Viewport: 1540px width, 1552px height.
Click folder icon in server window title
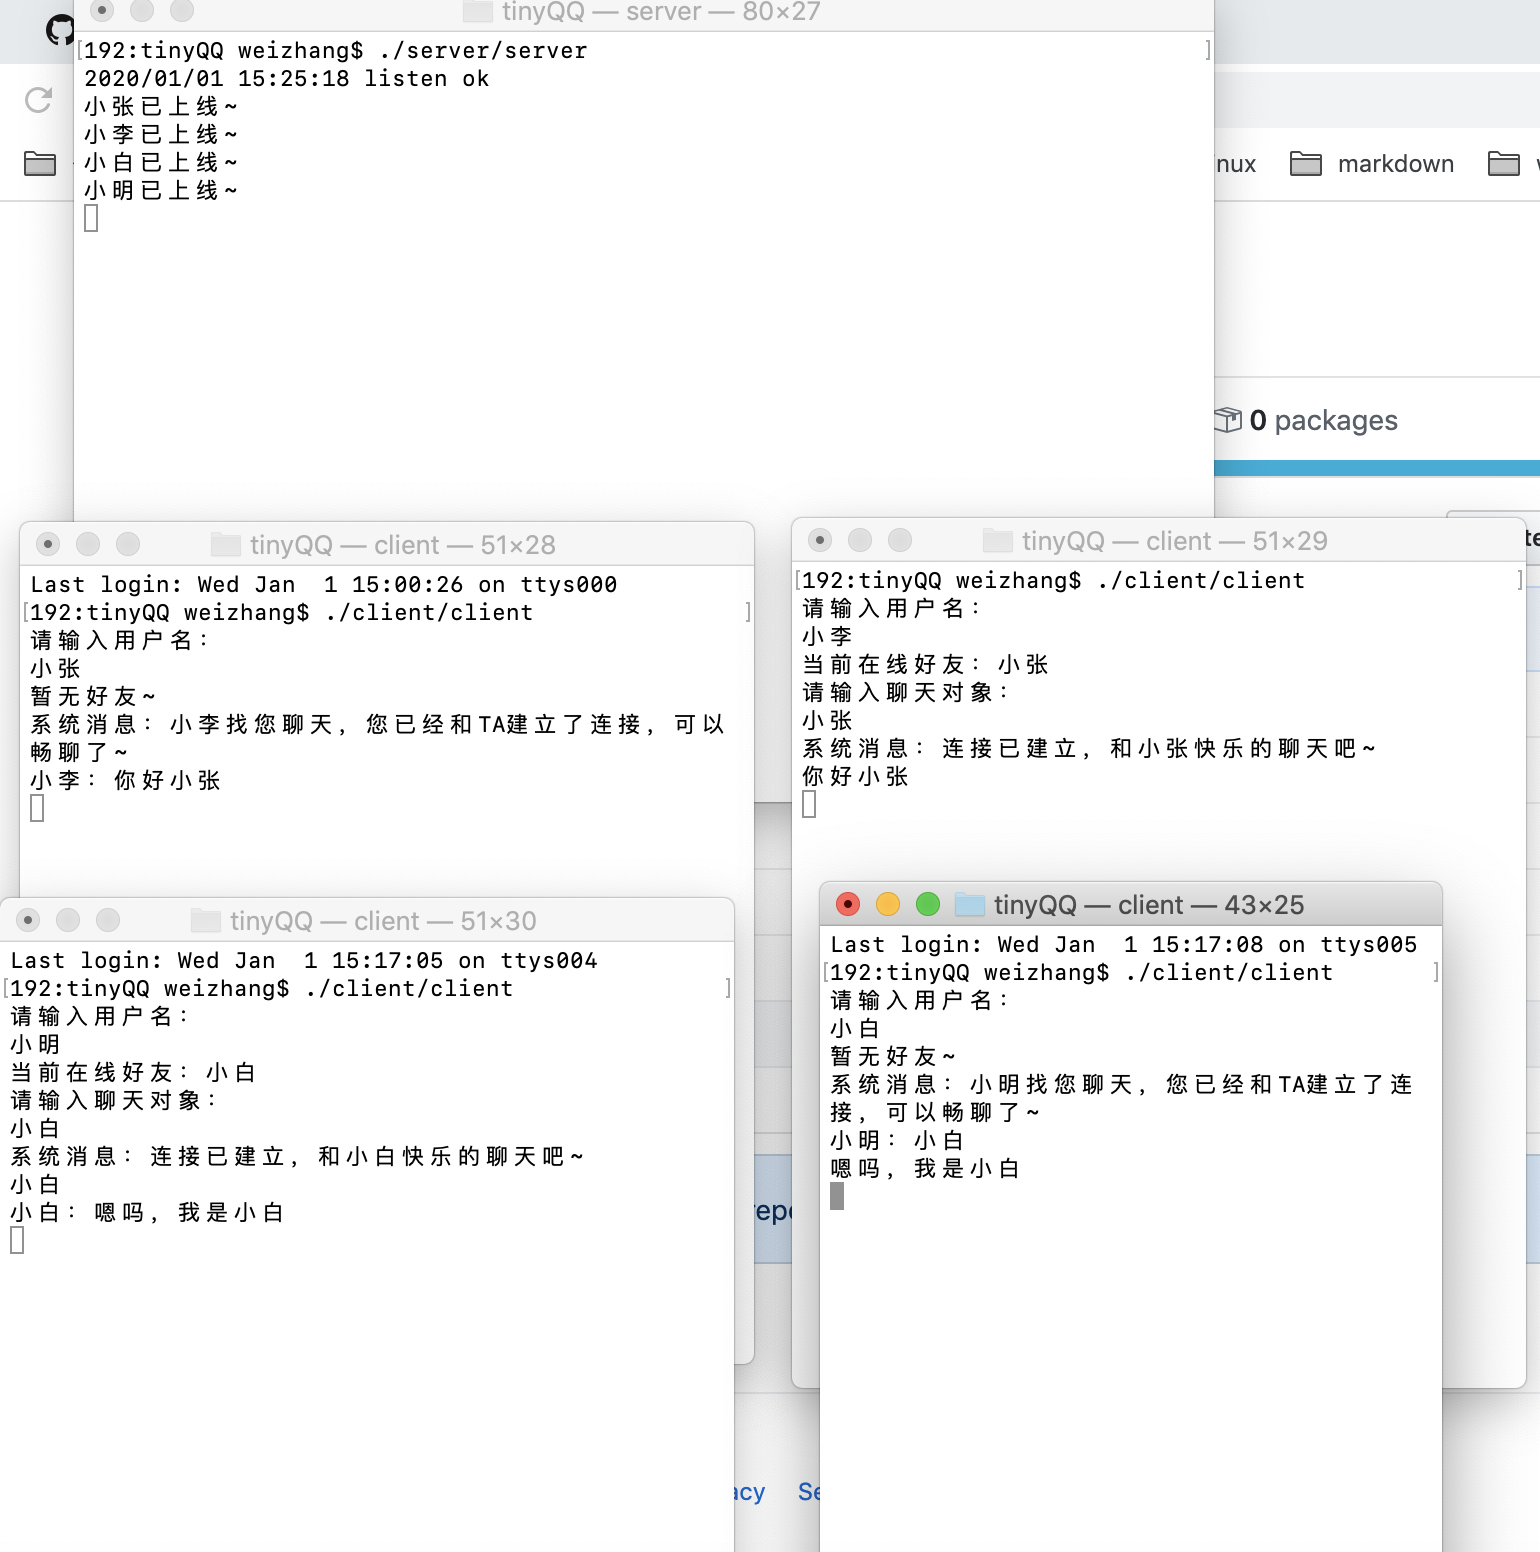pyautogui.click(x=478, y=12)
